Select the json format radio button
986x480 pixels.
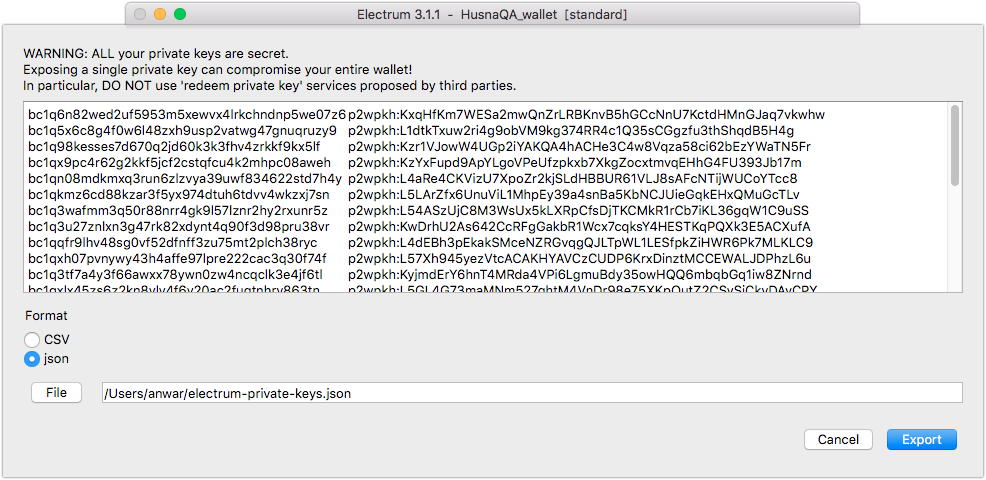click(x=32, y=359)
